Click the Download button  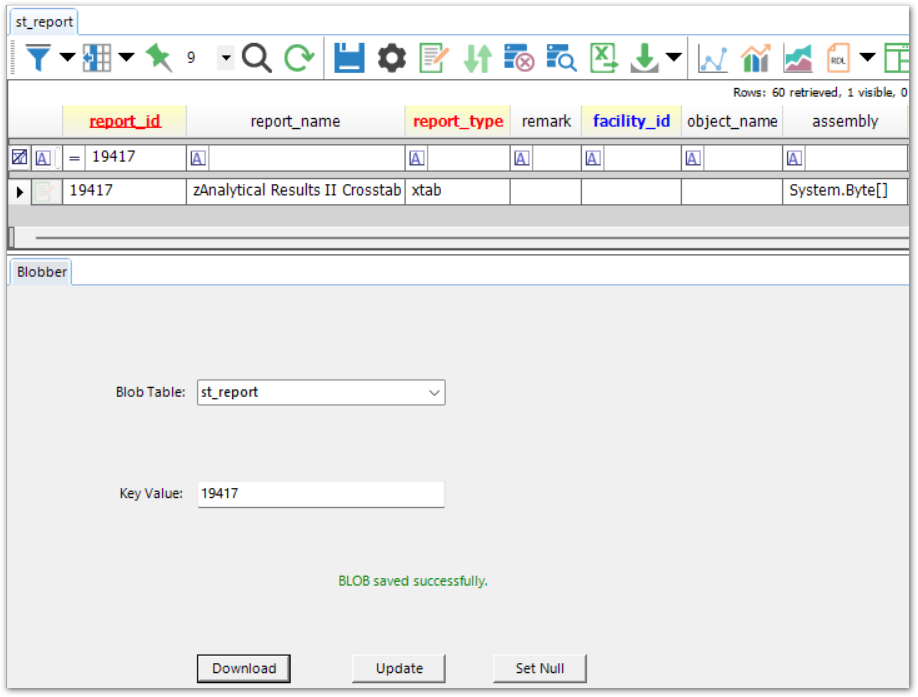pos(244,668)
